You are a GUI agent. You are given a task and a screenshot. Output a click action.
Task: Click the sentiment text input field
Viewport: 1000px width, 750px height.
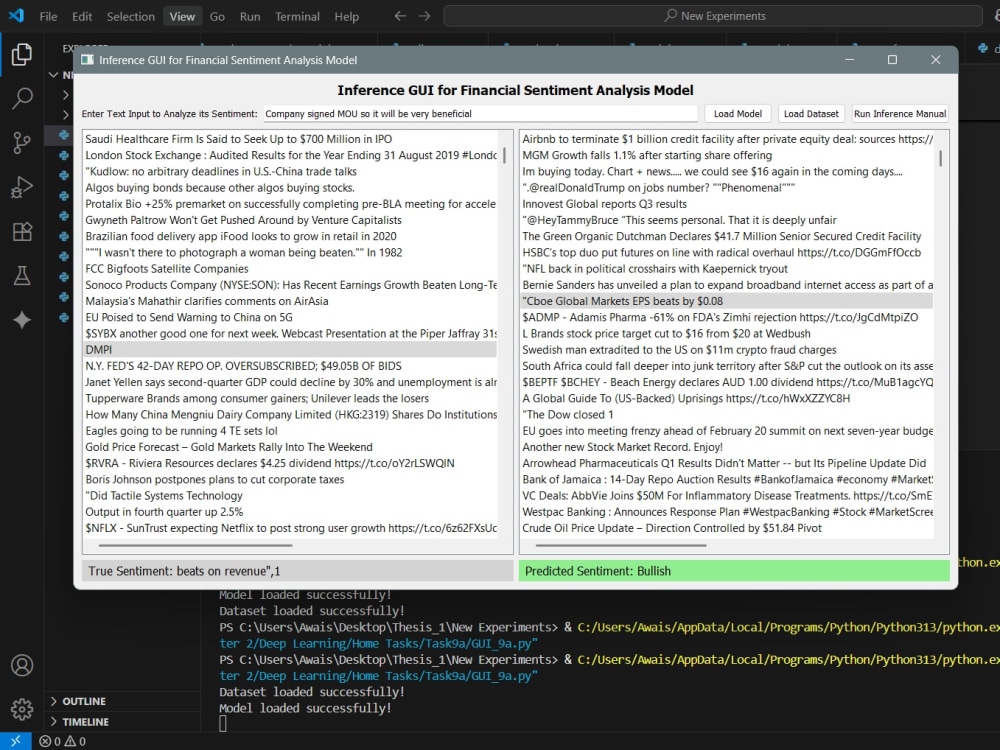point(480,114)
